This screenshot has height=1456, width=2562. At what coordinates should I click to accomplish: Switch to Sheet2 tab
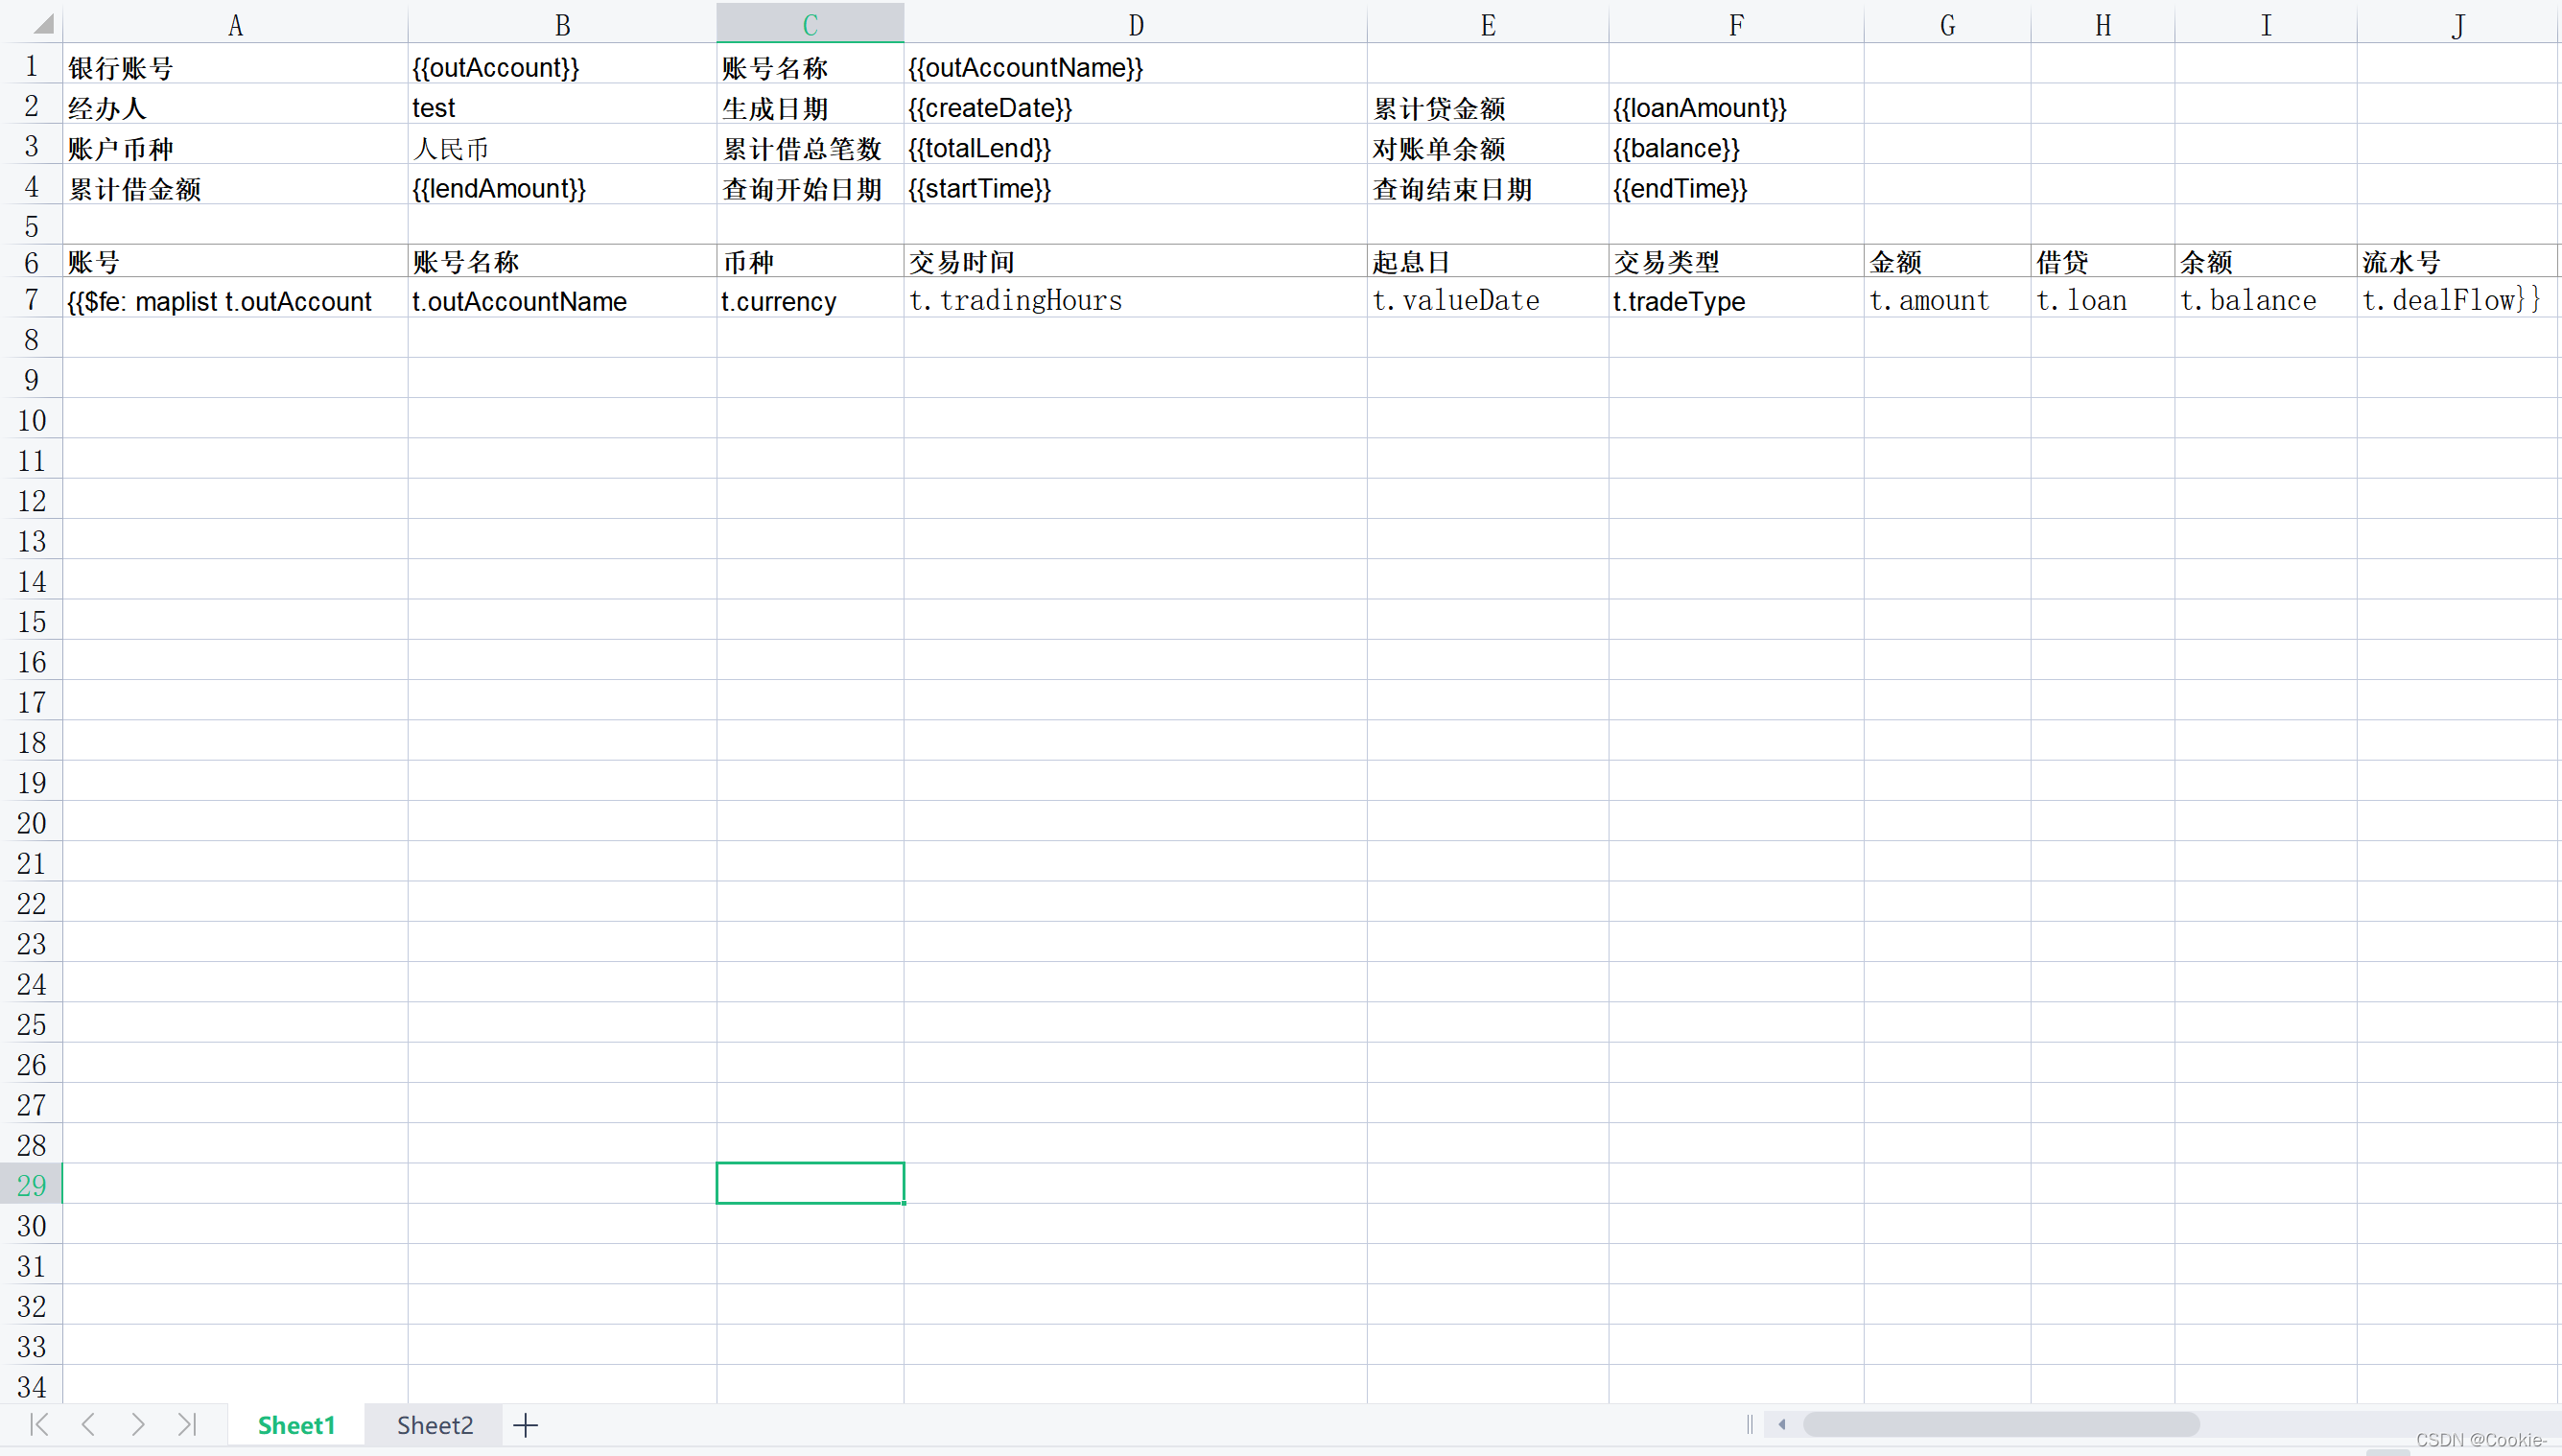point(434,1425)
